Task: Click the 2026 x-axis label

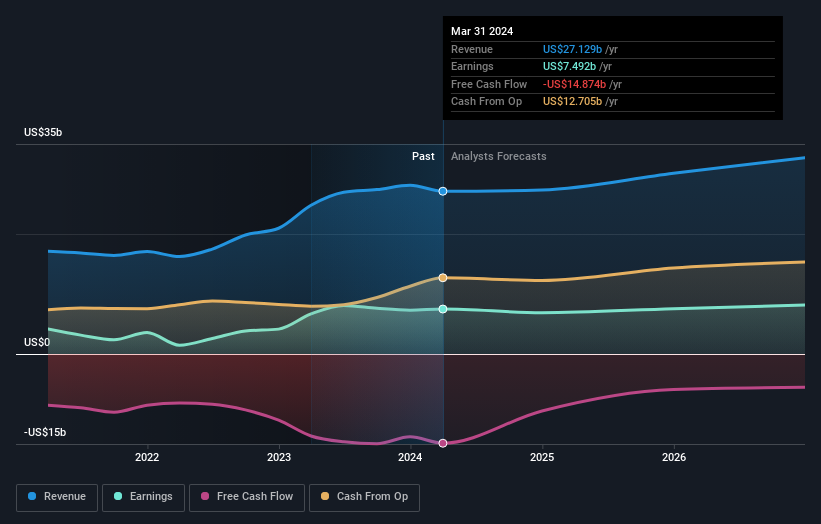Action: pos(674,457)
